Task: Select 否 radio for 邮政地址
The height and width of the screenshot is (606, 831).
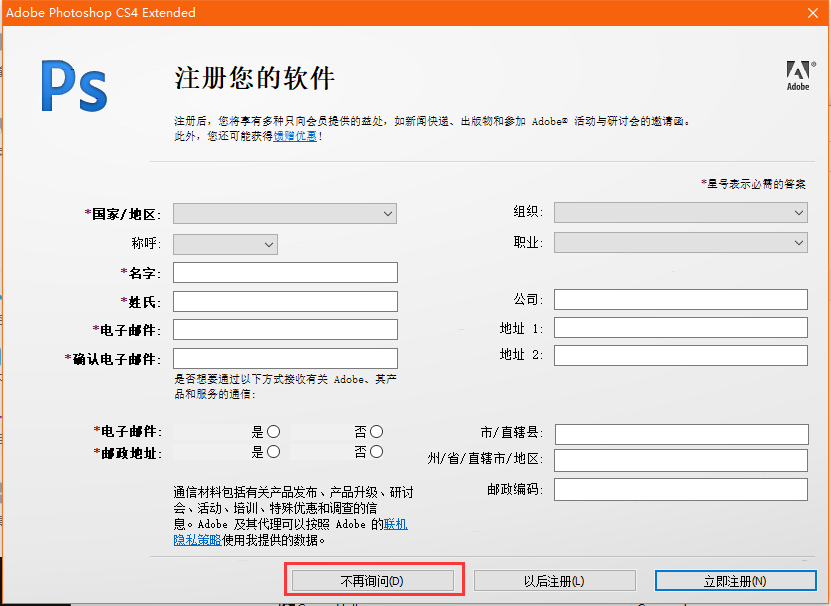Action: click(376, 452)
